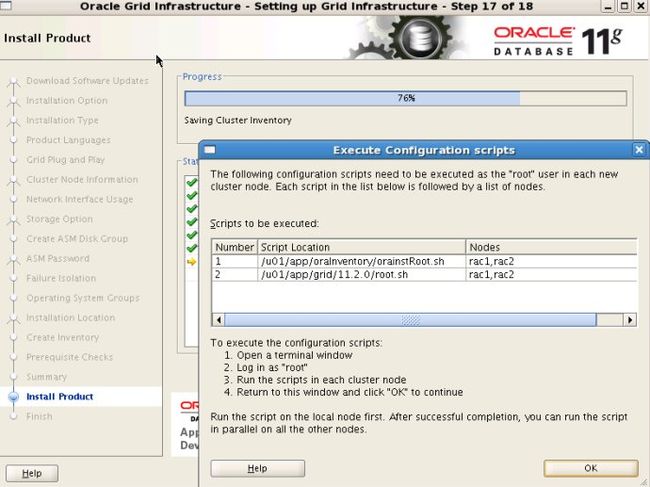Click OK in Execute Configuration scripts dialog
The height and width of the screenshot is (487, 650).
[591, 468]
